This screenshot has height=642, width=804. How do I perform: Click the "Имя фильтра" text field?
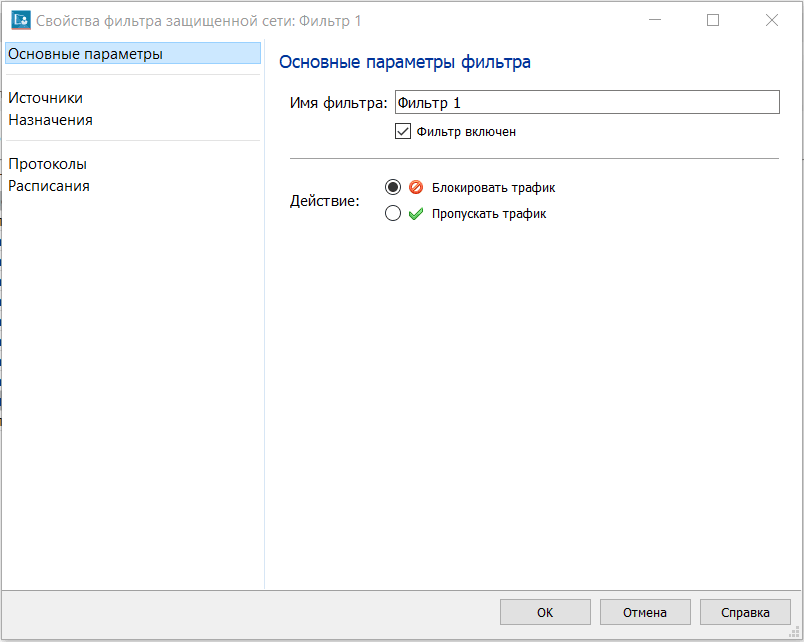pyautogui.click(x=586, y=102)
